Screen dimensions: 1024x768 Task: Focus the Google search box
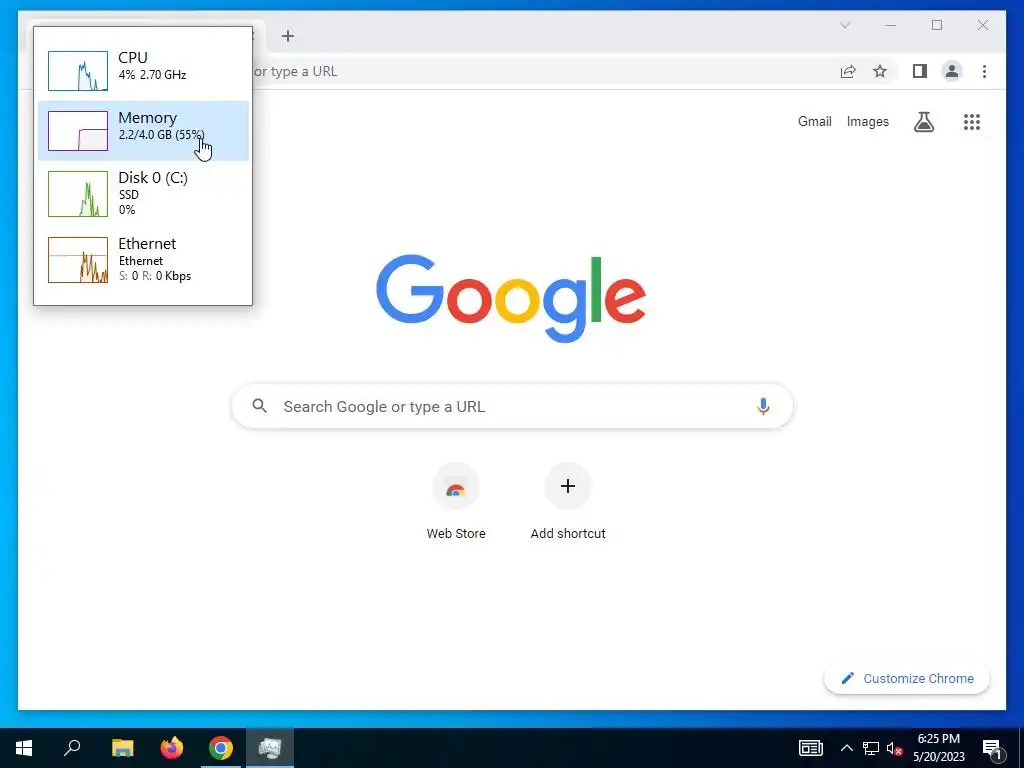coord(512,406)
